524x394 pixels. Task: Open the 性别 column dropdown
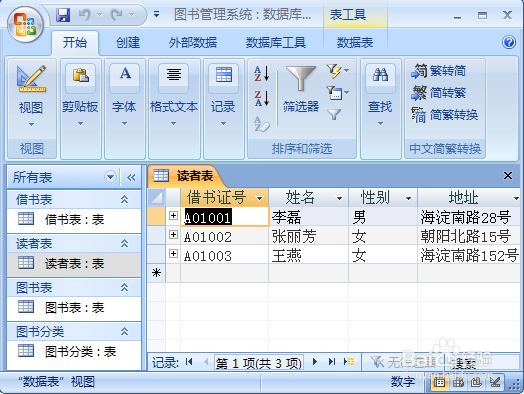click(x=408, y=198)
